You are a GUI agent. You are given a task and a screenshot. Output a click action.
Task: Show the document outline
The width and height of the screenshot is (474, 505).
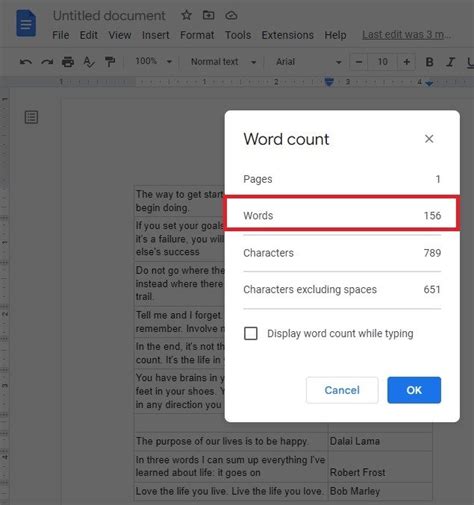point(31,117)
